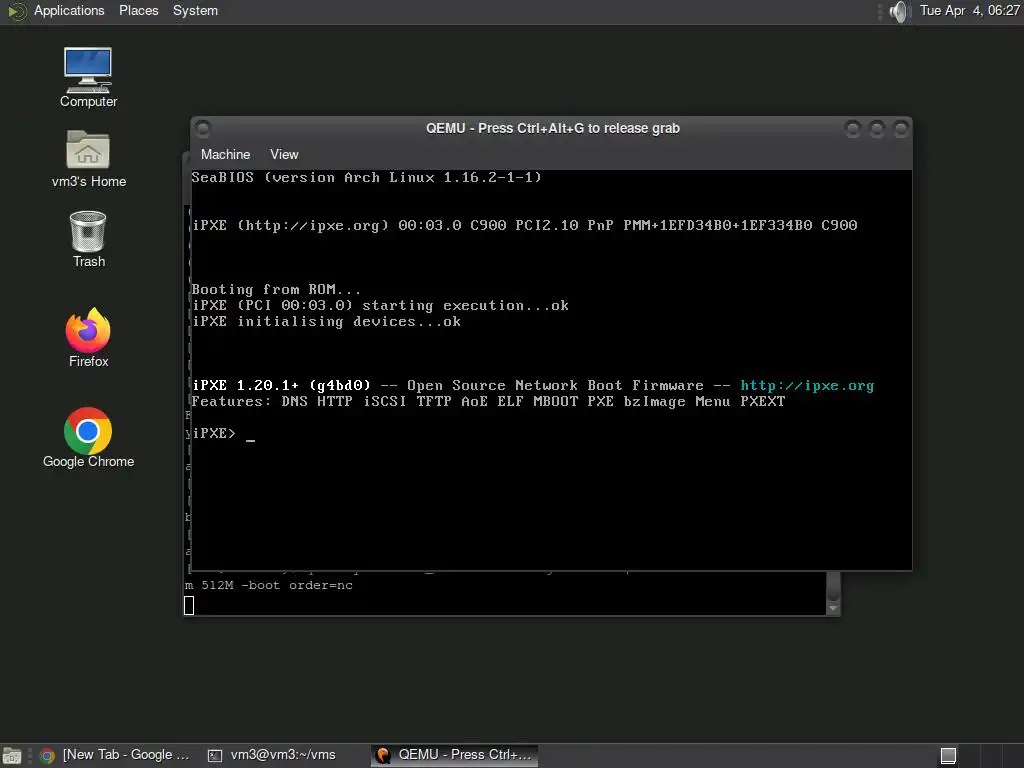Minimize the QEMU window
The height and width of the screenshot is (768, 1024).
(x=852, y=129)
